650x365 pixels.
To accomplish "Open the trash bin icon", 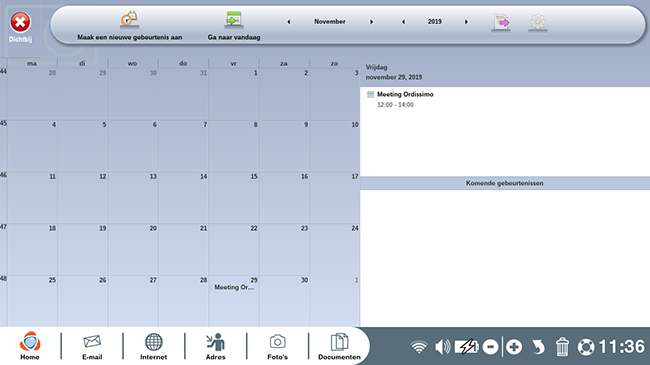I will [x=562, y=347].
